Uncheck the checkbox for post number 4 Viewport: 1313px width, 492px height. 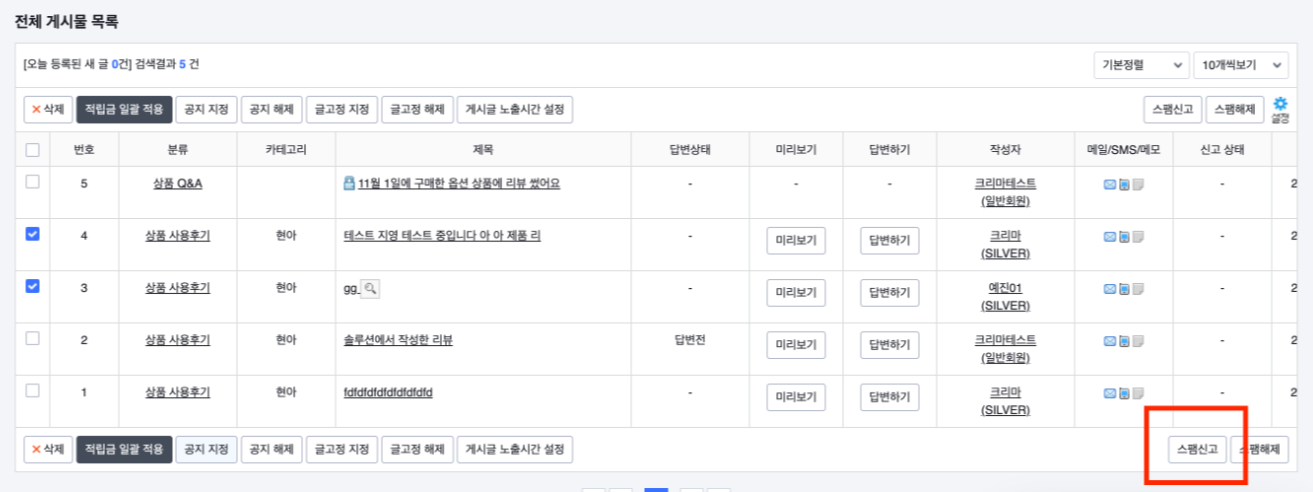tap(32, 234)
